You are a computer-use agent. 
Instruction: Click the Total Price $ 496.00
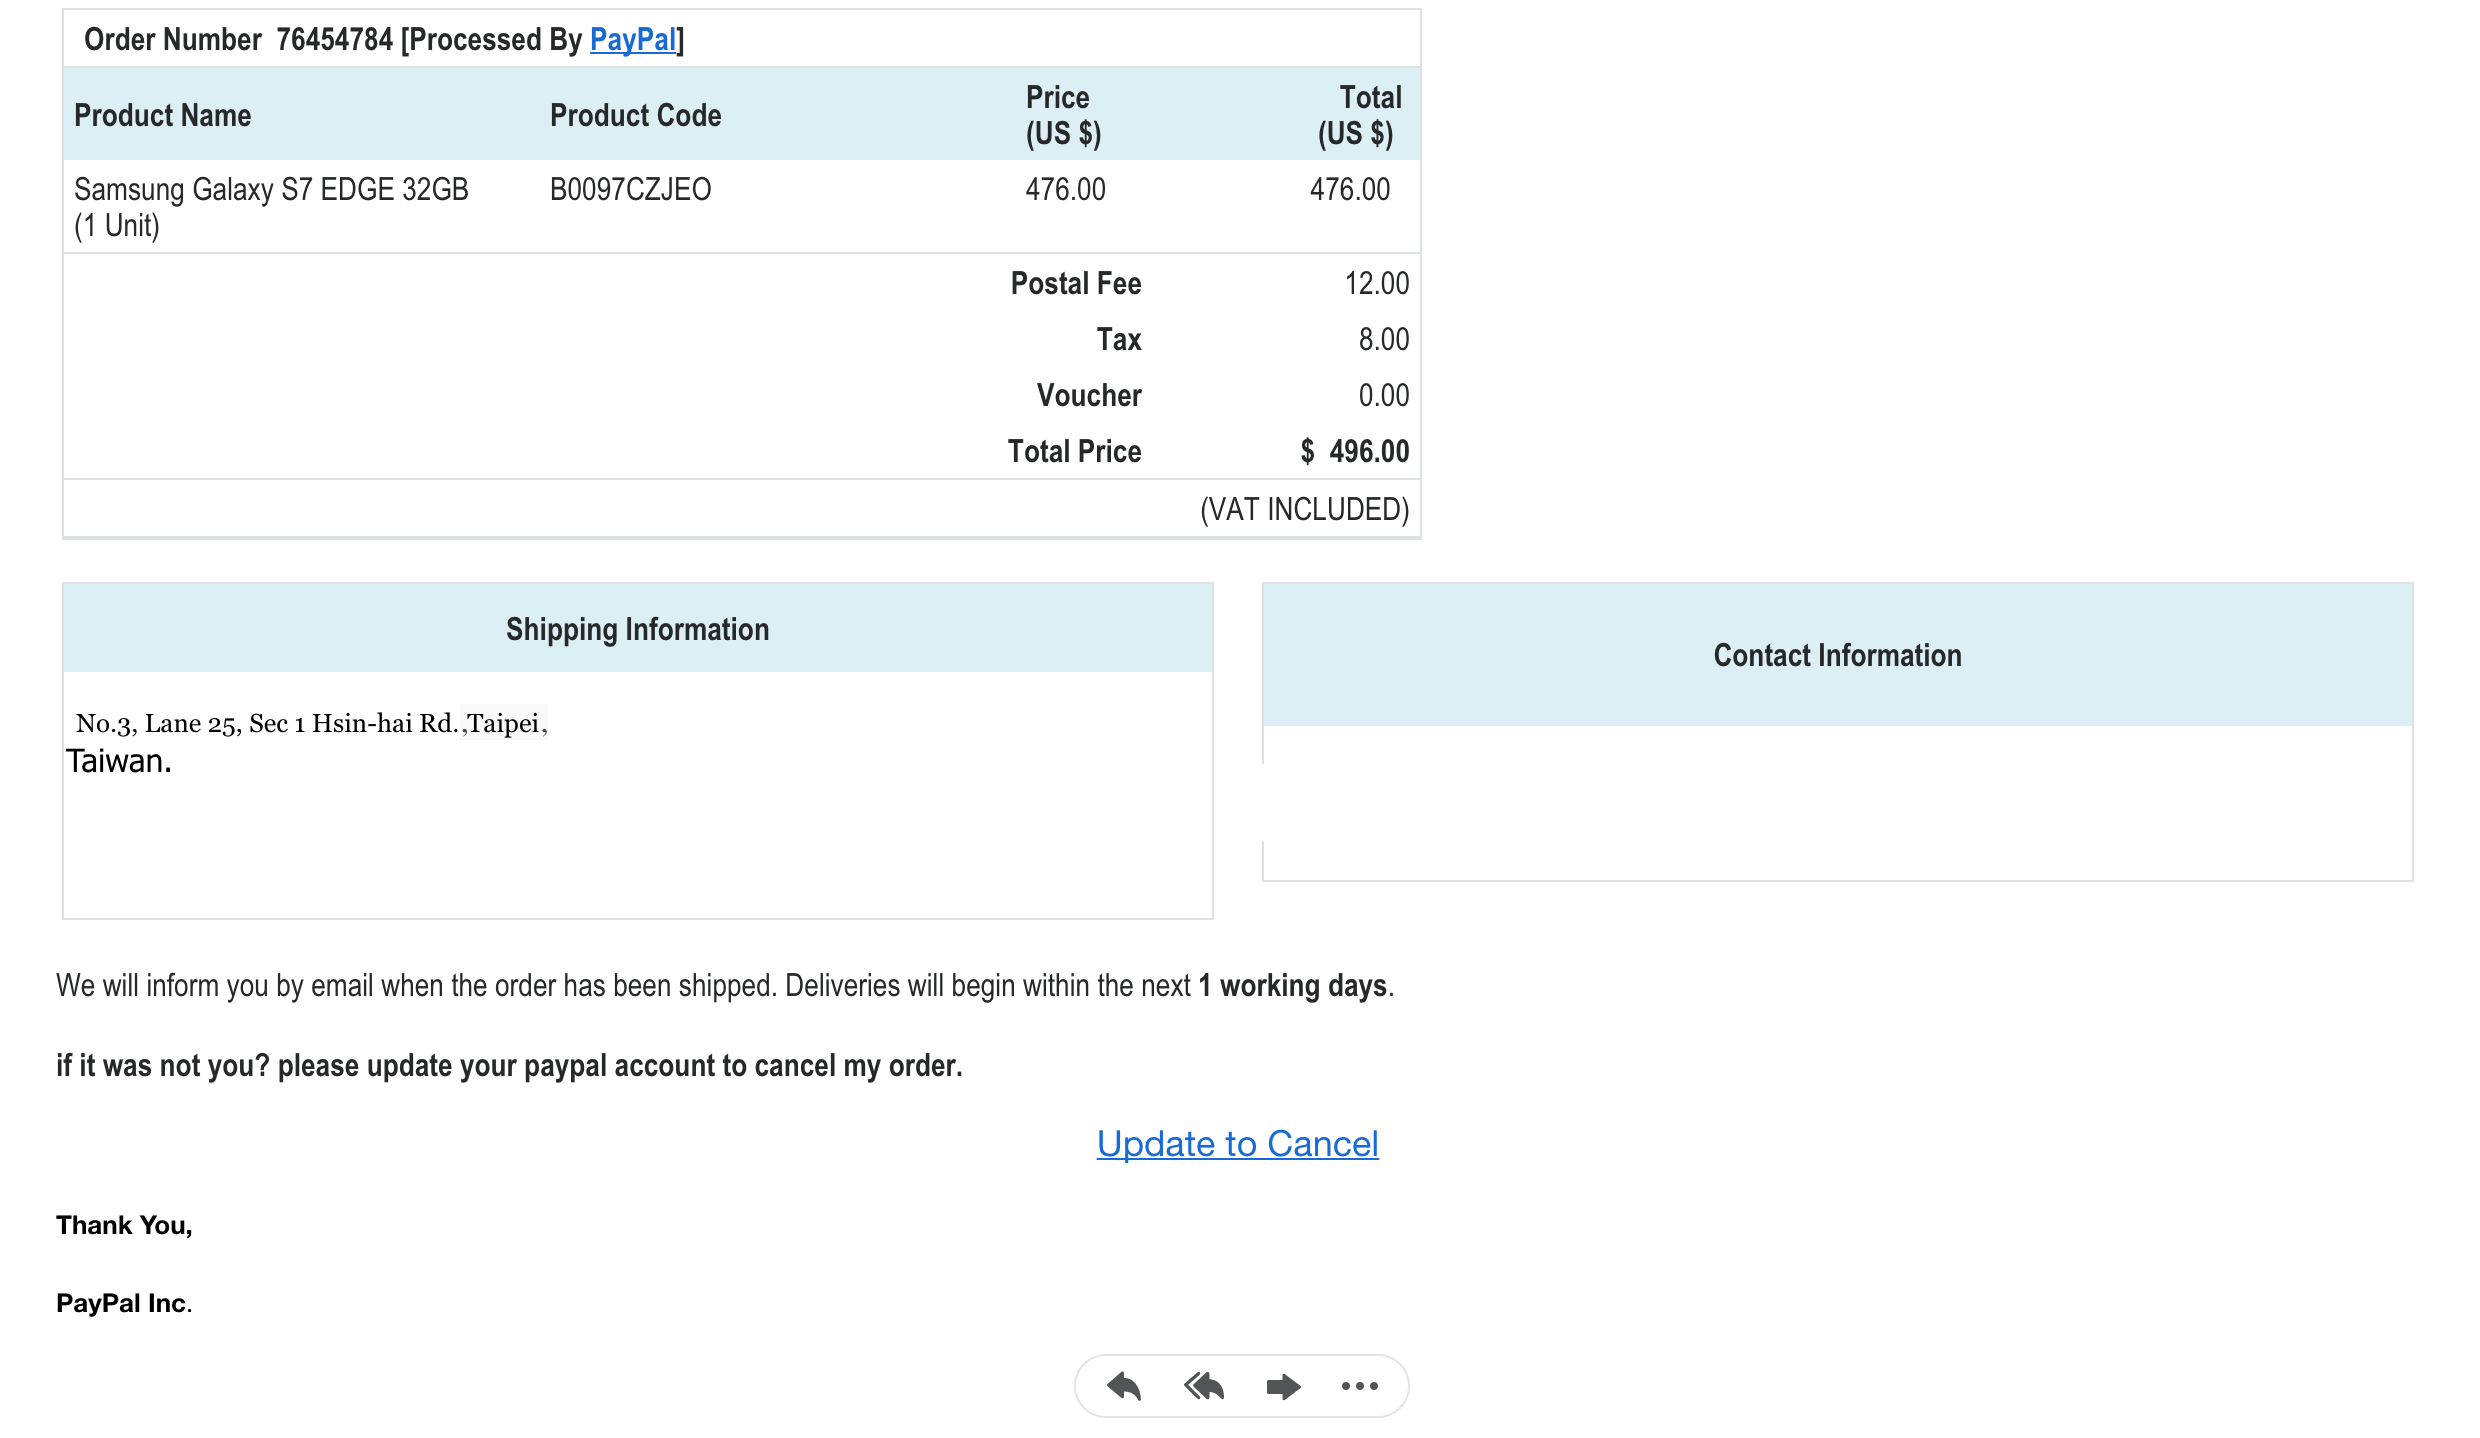[x=1355, y=451]
